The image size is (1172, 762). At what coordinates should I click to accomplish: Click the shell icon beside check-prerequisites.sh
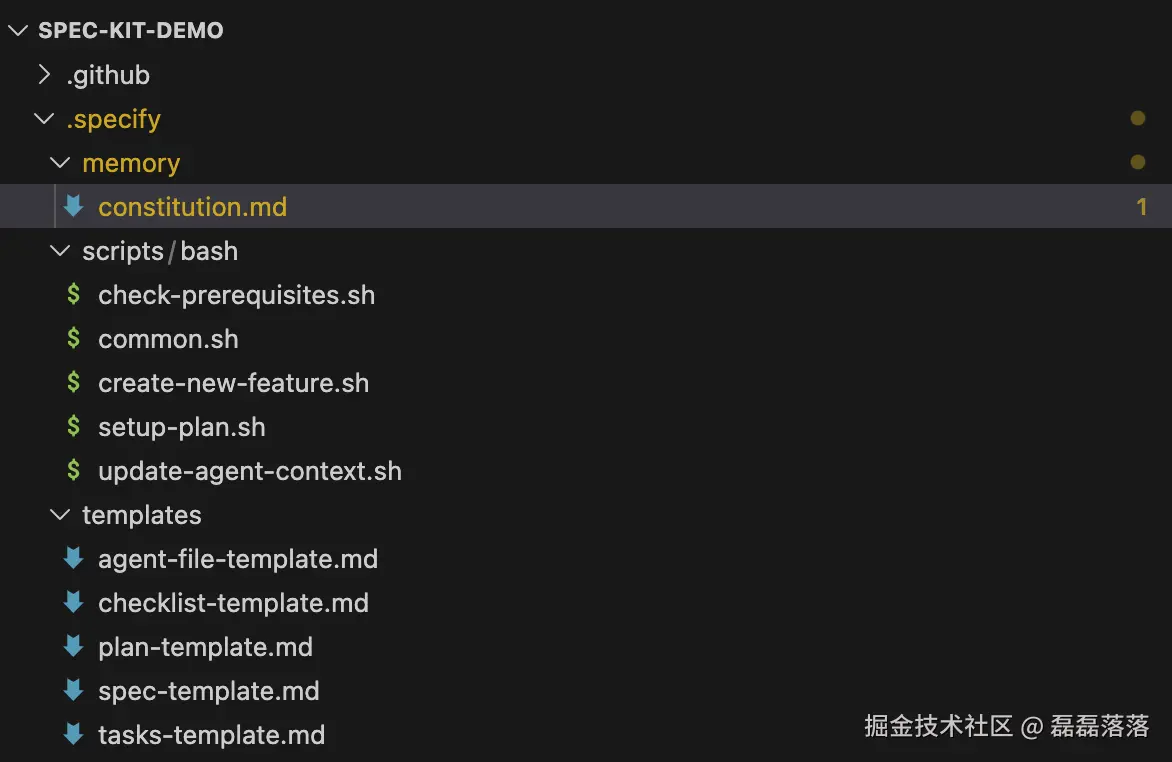(74, 294)
